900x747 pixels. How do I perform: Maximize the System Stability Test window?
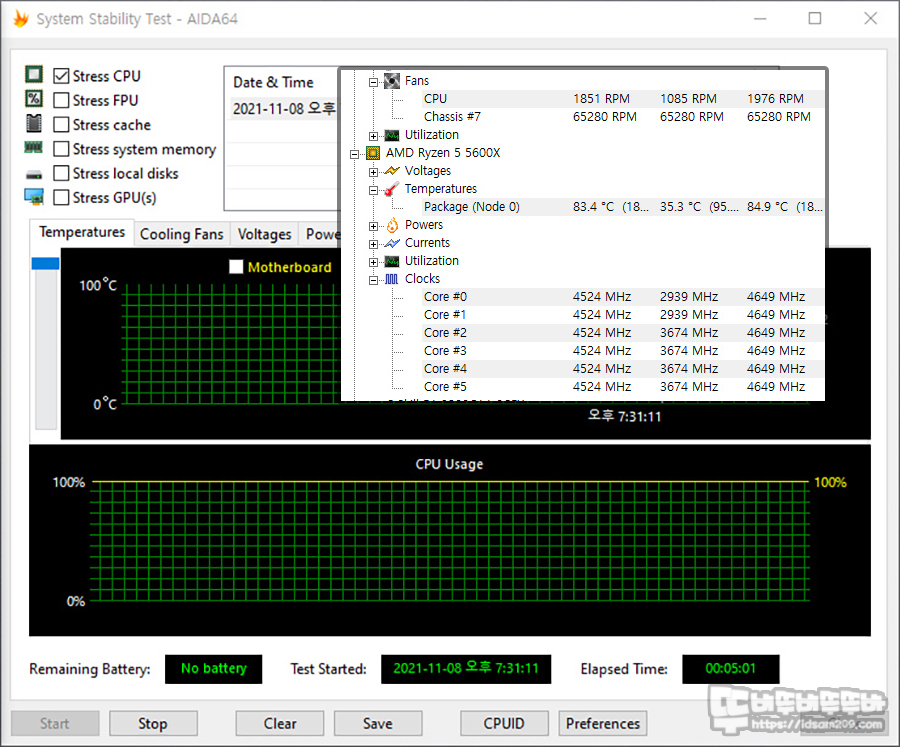pyautogui.click(x=814, y=18)
